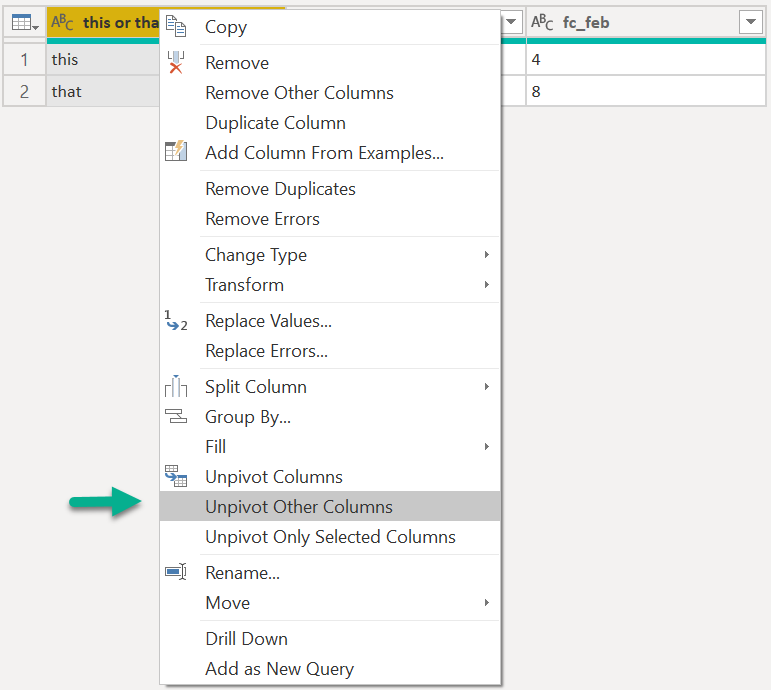
Task: Expand the Split Column submenu arrow
Action: [x=486, y=387]
